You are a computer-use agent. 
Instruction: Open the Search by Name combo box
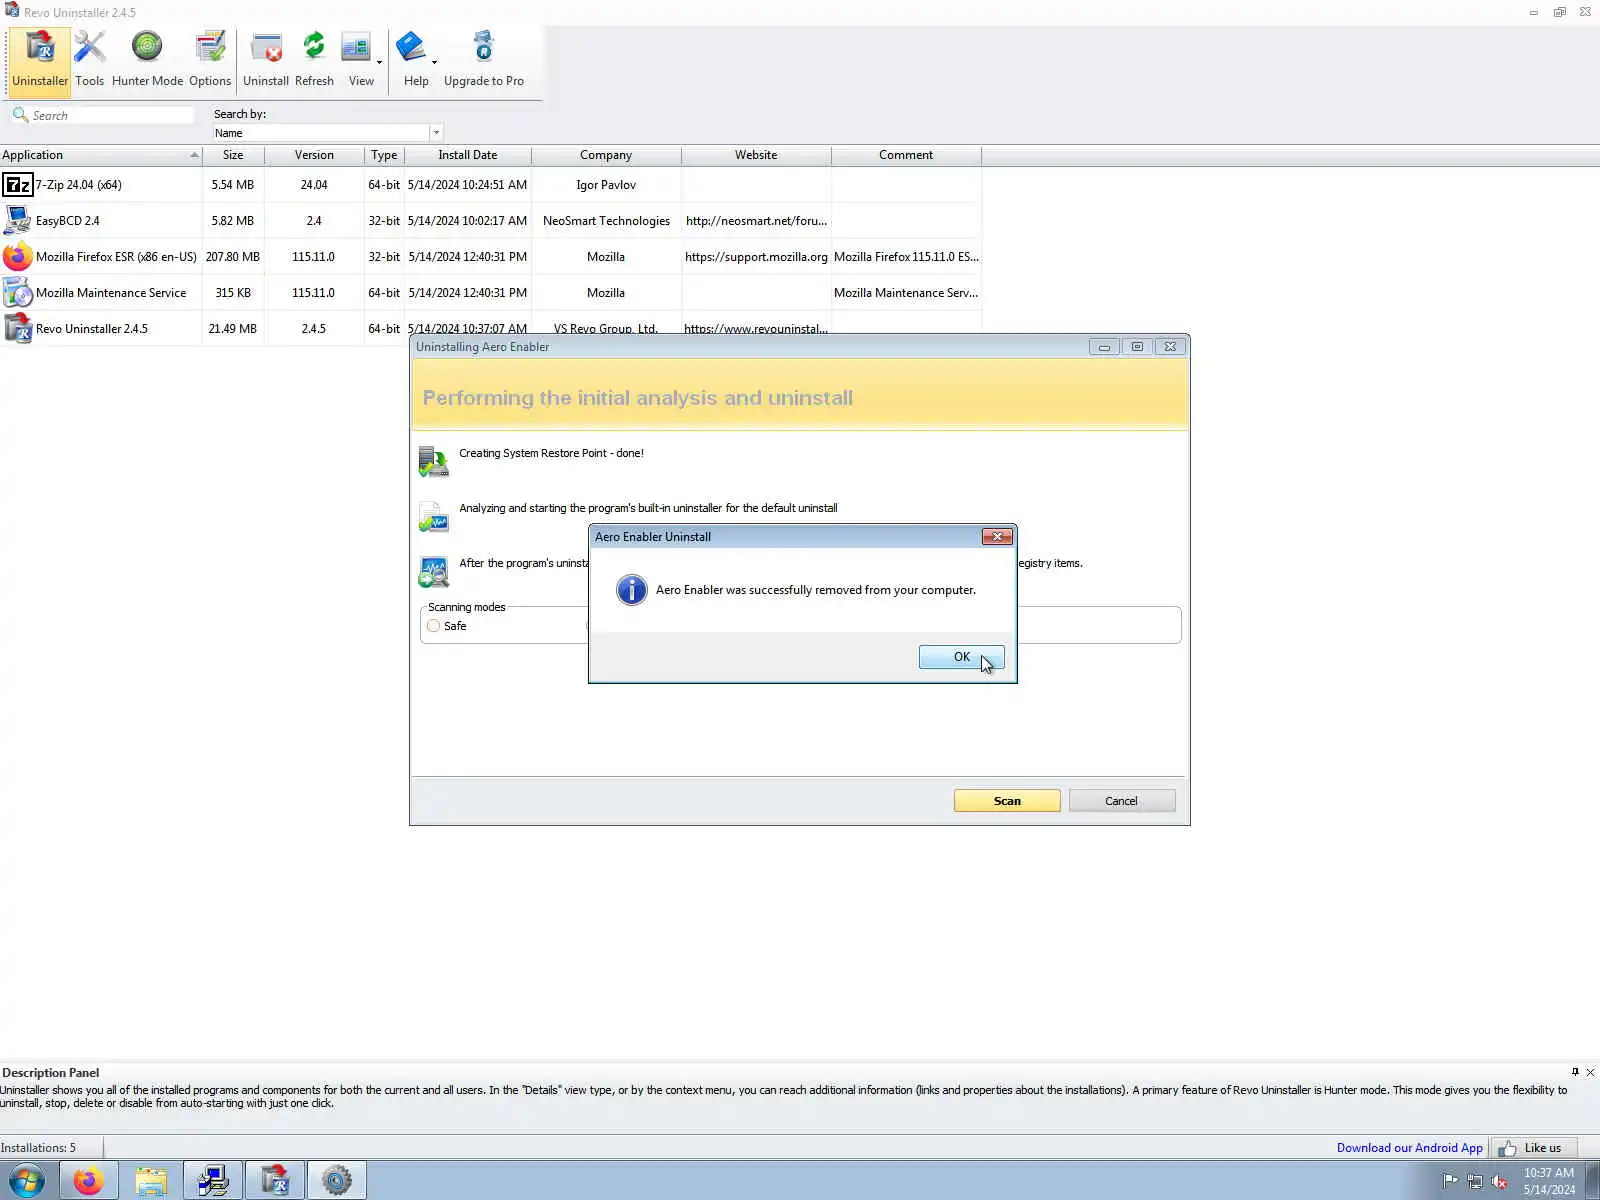(x=327, y=133)
